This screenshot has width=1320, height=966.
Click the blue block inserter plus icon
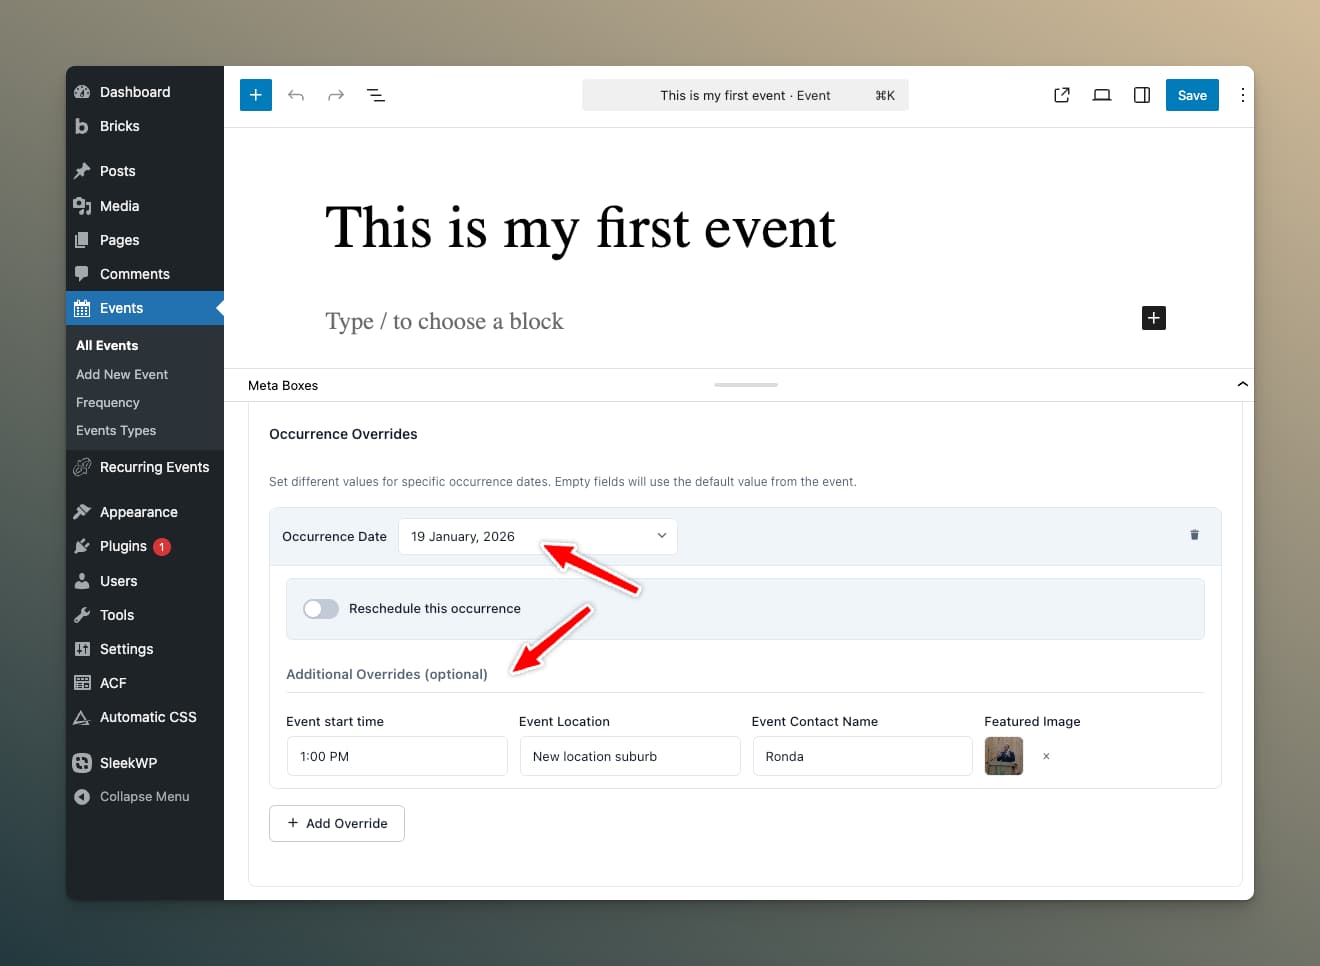256,95
